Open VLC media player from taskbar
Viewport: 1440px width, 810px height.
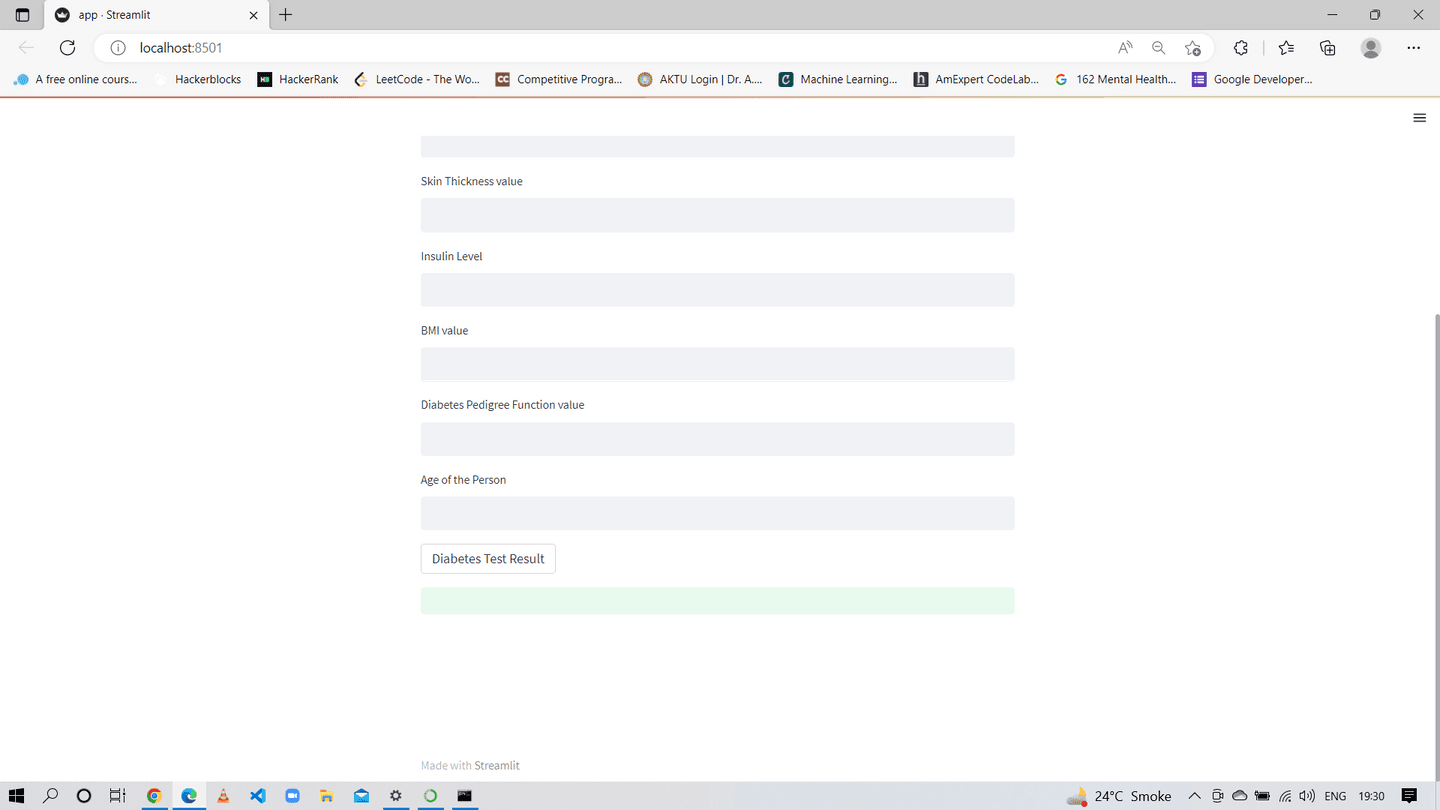click(223, 796)
